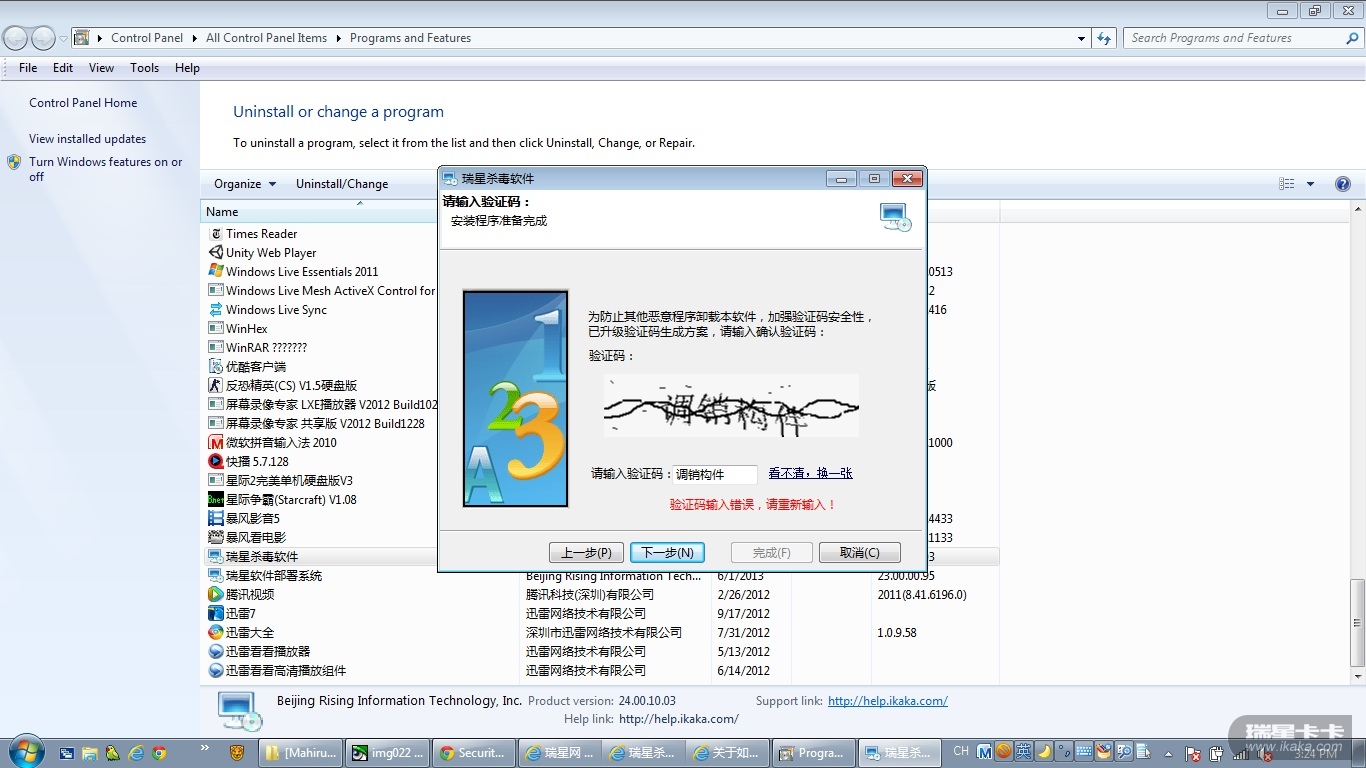Click the 下一步(N) button
Screen dimensions: 1366x768
667,553
